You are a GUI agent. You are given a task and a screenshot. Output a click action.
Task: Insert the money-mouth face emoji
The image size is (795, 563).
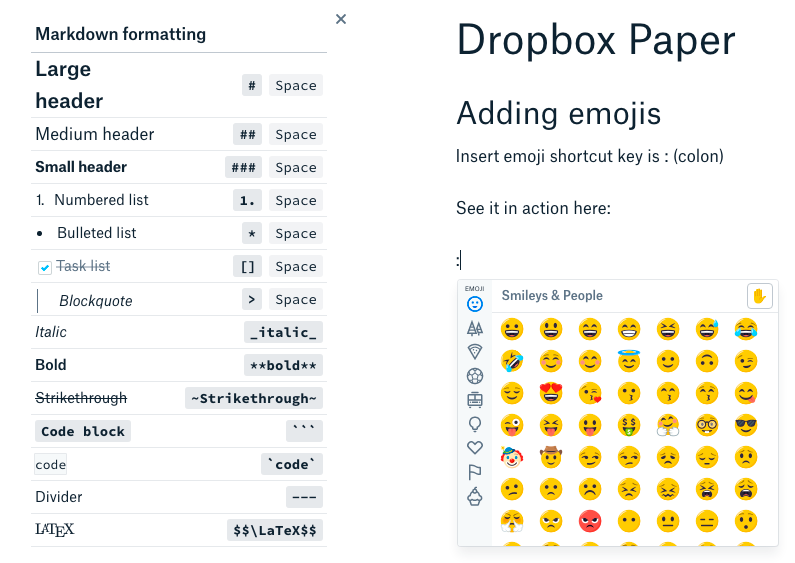pos(629,426)
